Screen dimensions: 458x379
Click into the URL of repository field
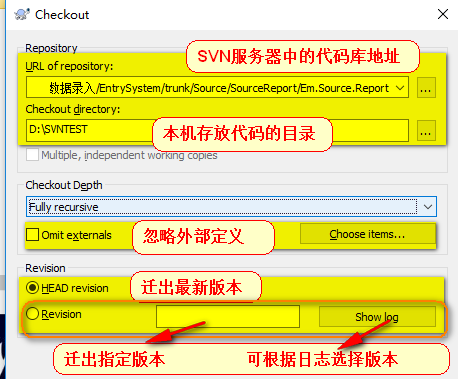pyautogui.click(x=217, y=87)
